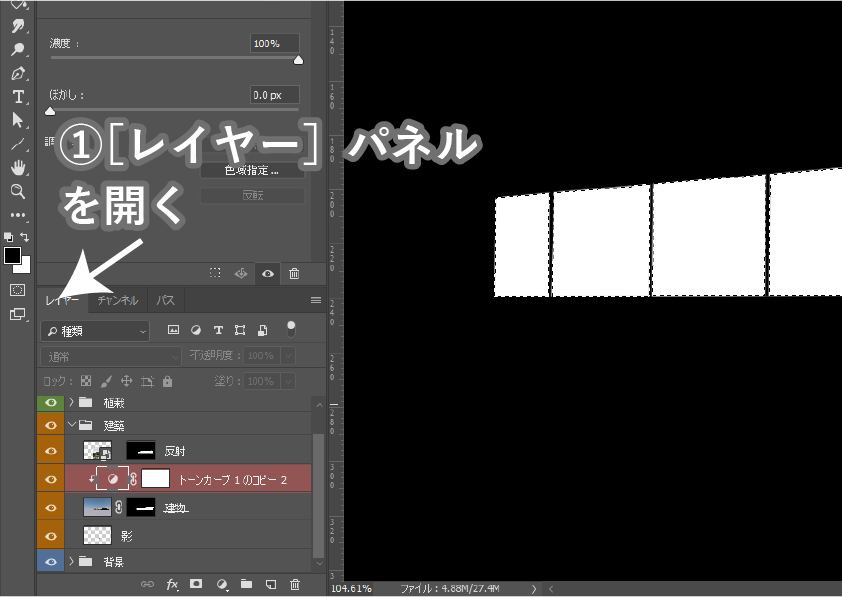Hide the 背景 group
Viewport: 842px width, 597px height.
pyautogui.click(x=51, y=562)
